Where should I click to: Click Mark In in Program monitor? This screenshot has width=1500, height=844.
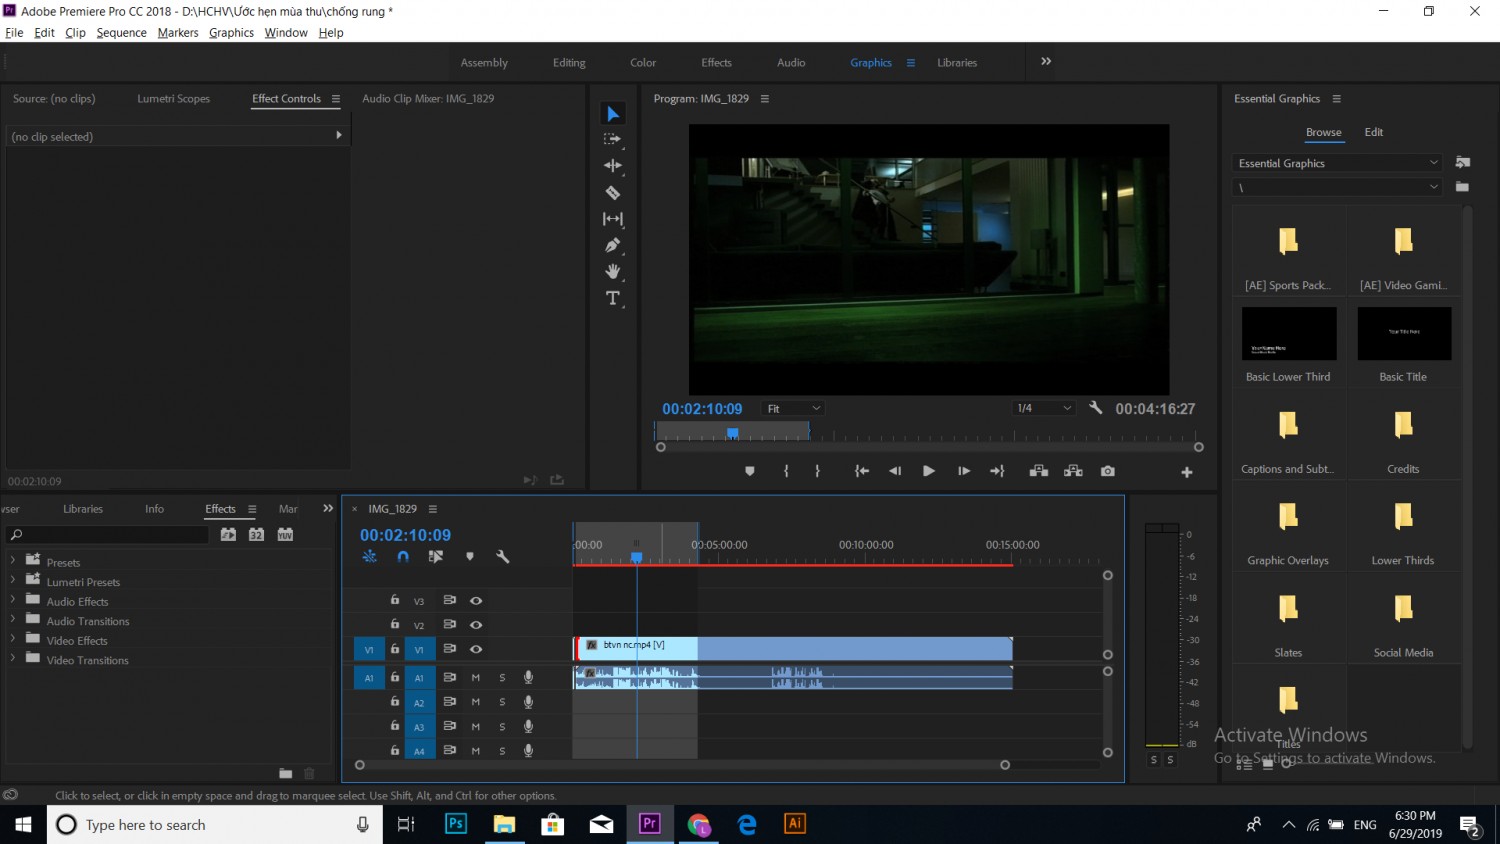(x=787, y=471)
